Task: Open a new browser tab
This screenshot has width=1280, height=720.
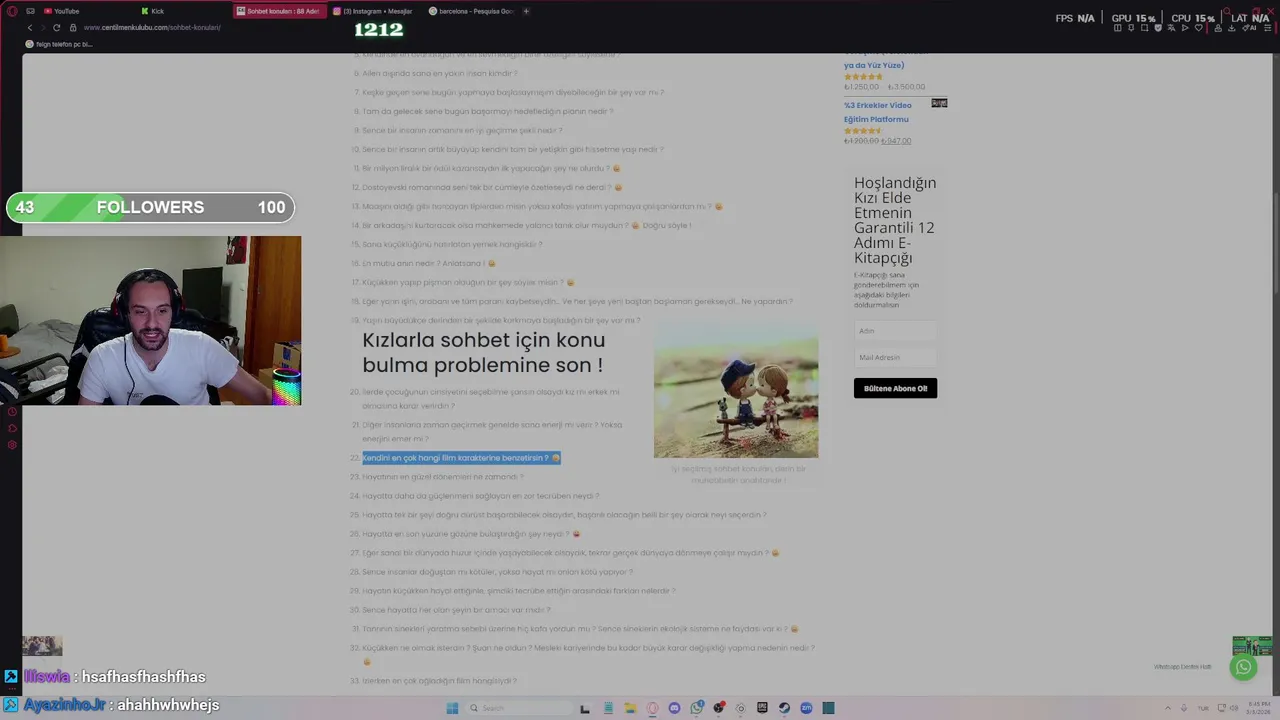Action: (x=526, y=11)
